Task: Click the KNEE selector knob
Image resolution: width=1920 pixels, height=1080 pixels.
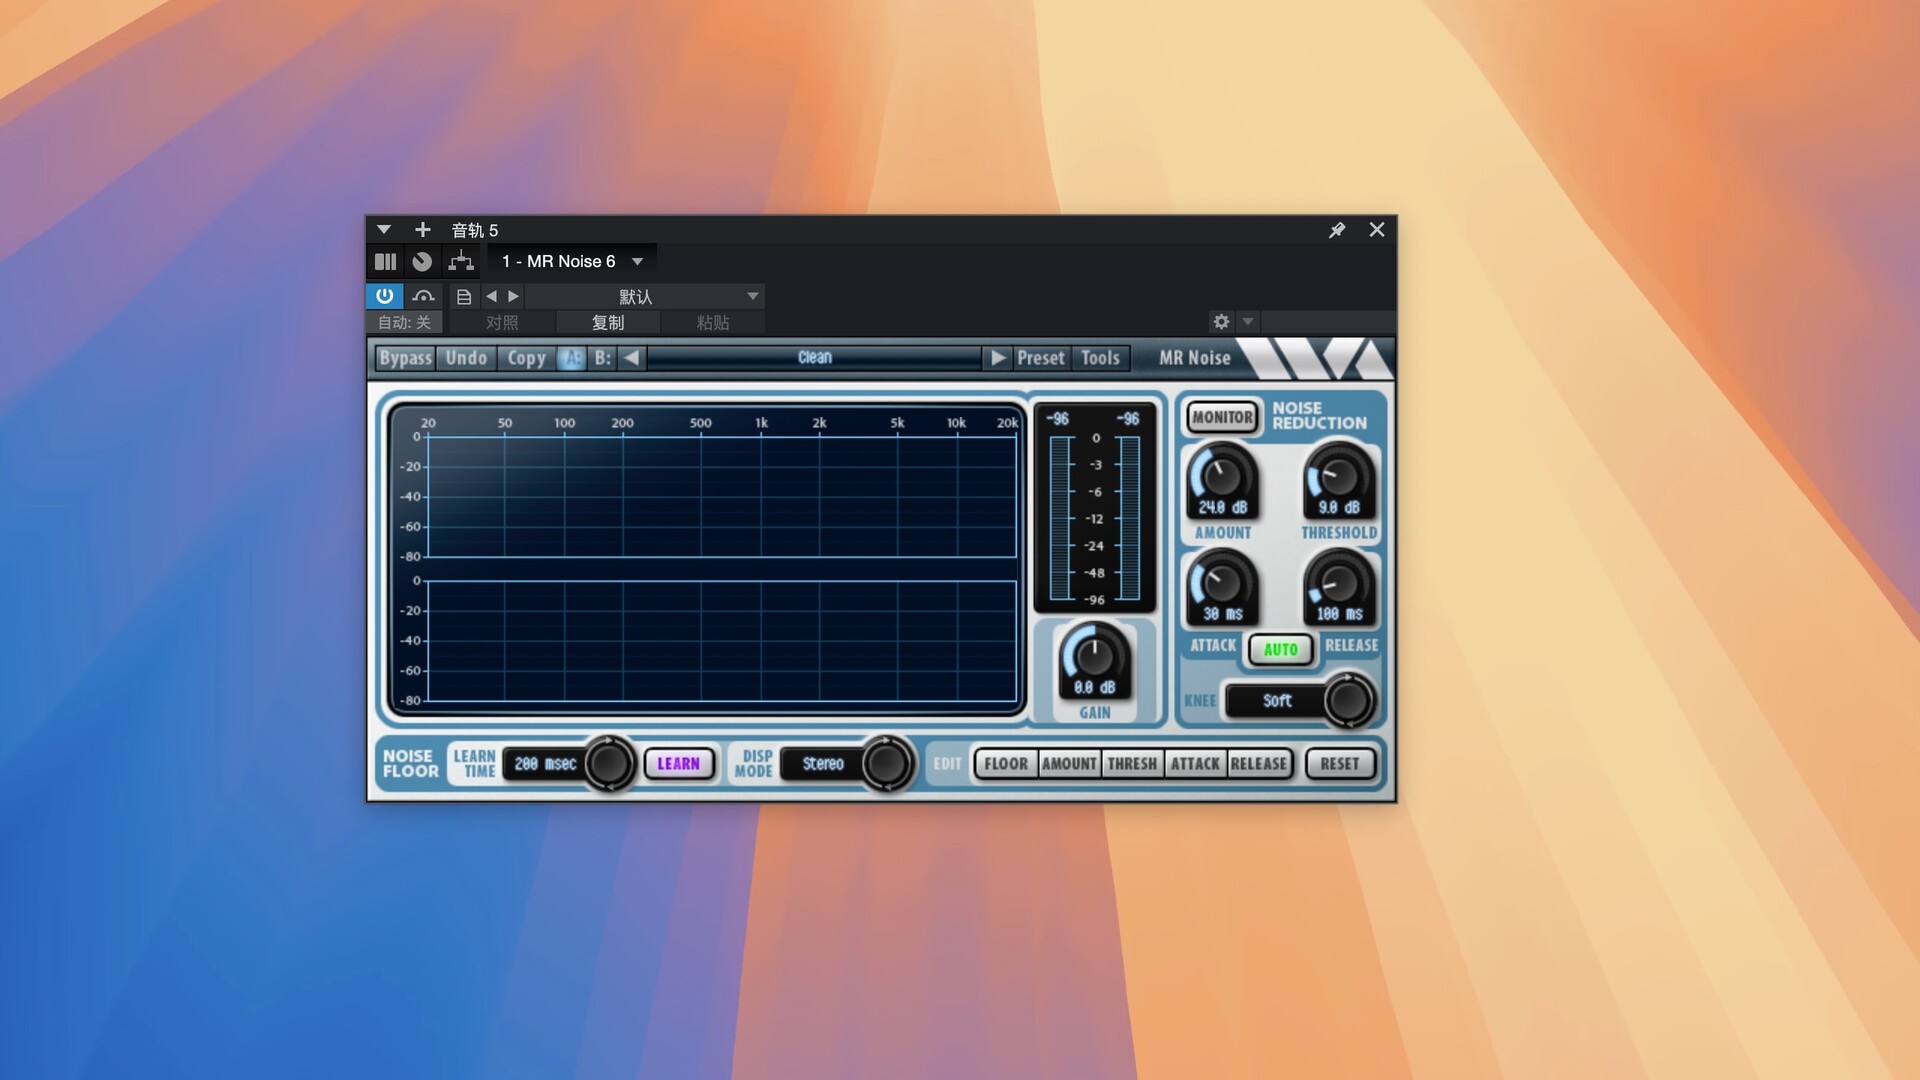Action: (1349, 701)
